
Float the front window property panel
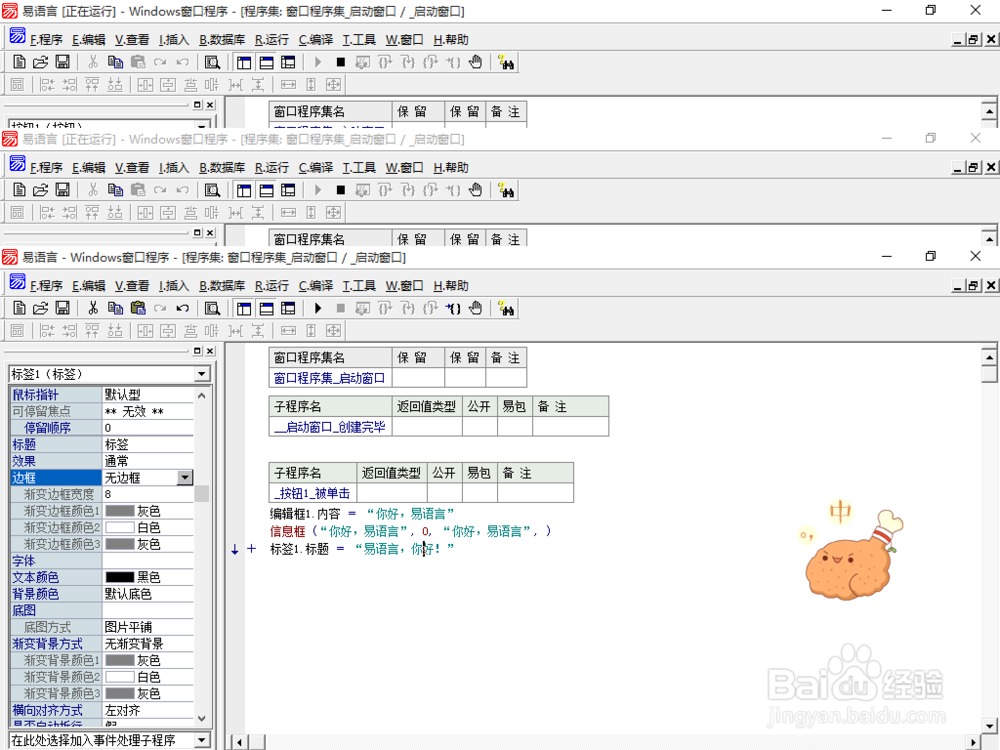197,351
